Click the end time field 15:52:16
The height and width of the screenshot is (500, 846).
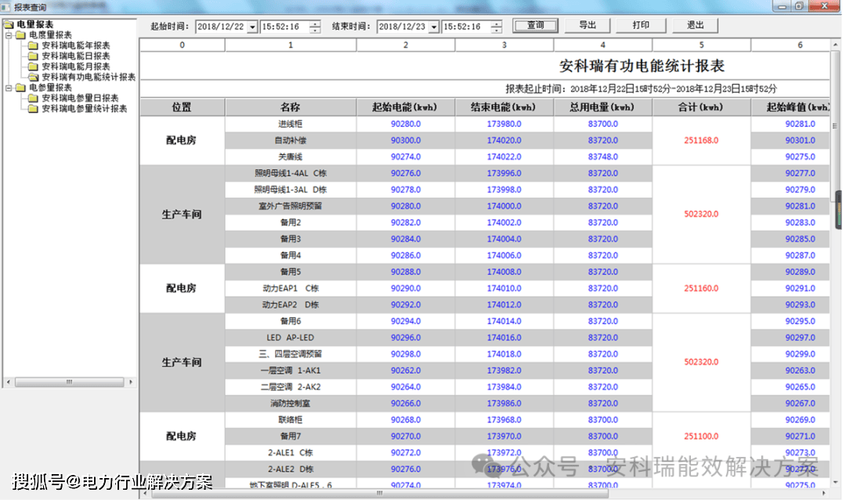click(467, 26)
